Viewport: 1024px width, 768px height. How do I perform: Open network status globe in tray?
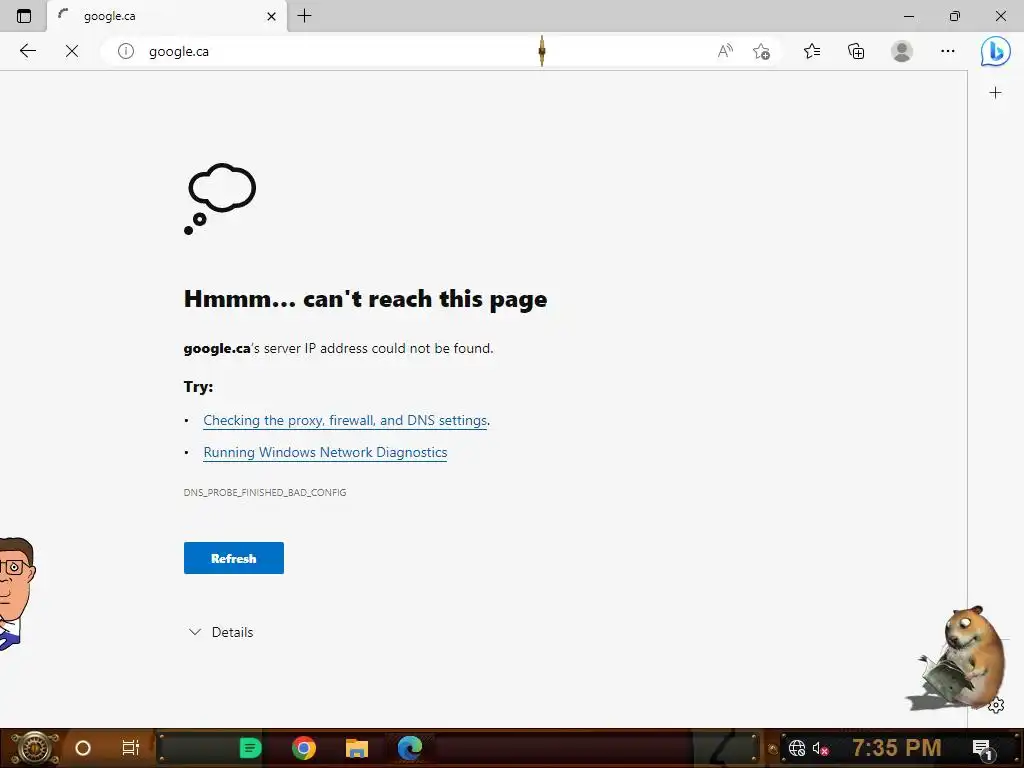pyautogui.click(x=797, y=748)
